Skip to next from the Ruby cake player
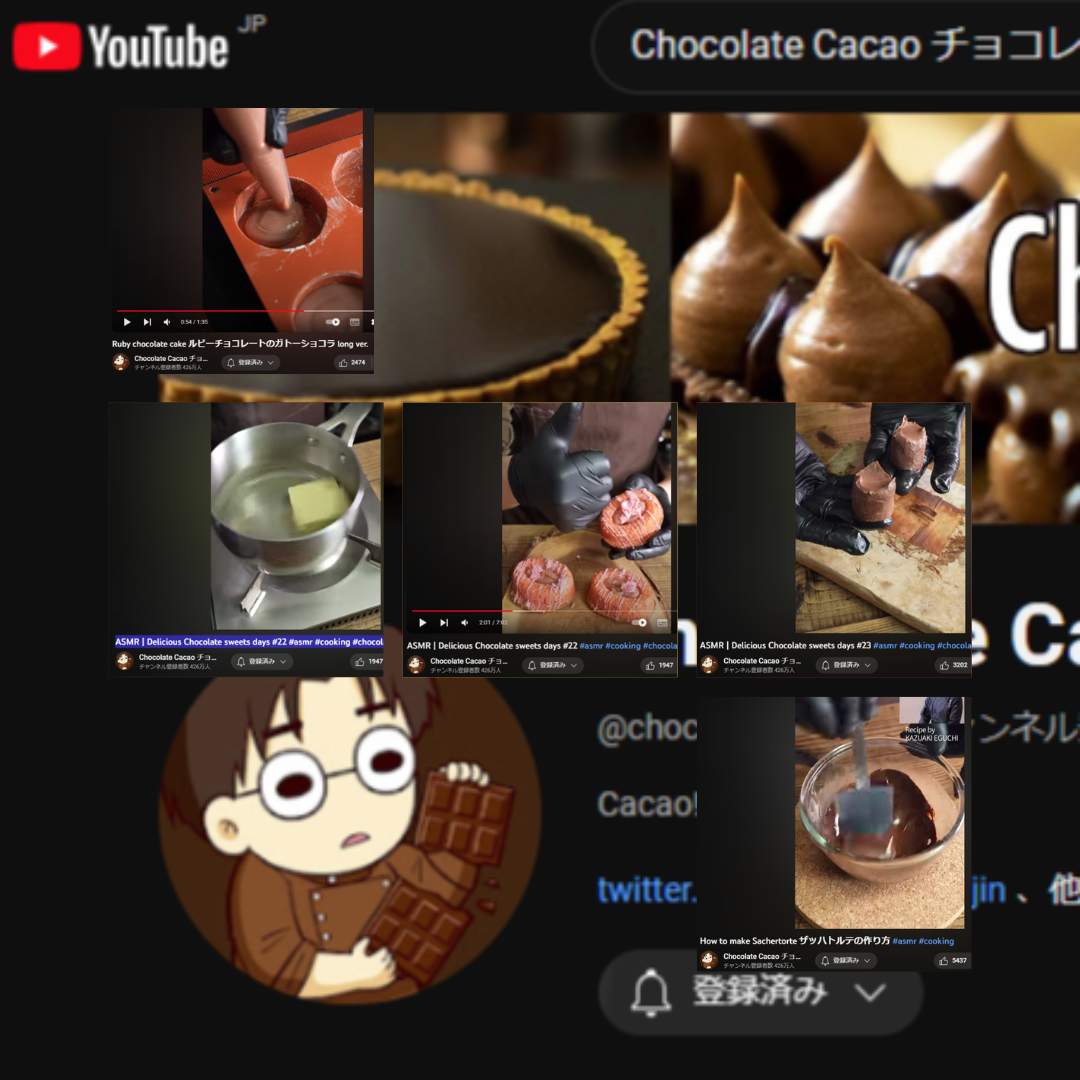 (x=147, y=322)
